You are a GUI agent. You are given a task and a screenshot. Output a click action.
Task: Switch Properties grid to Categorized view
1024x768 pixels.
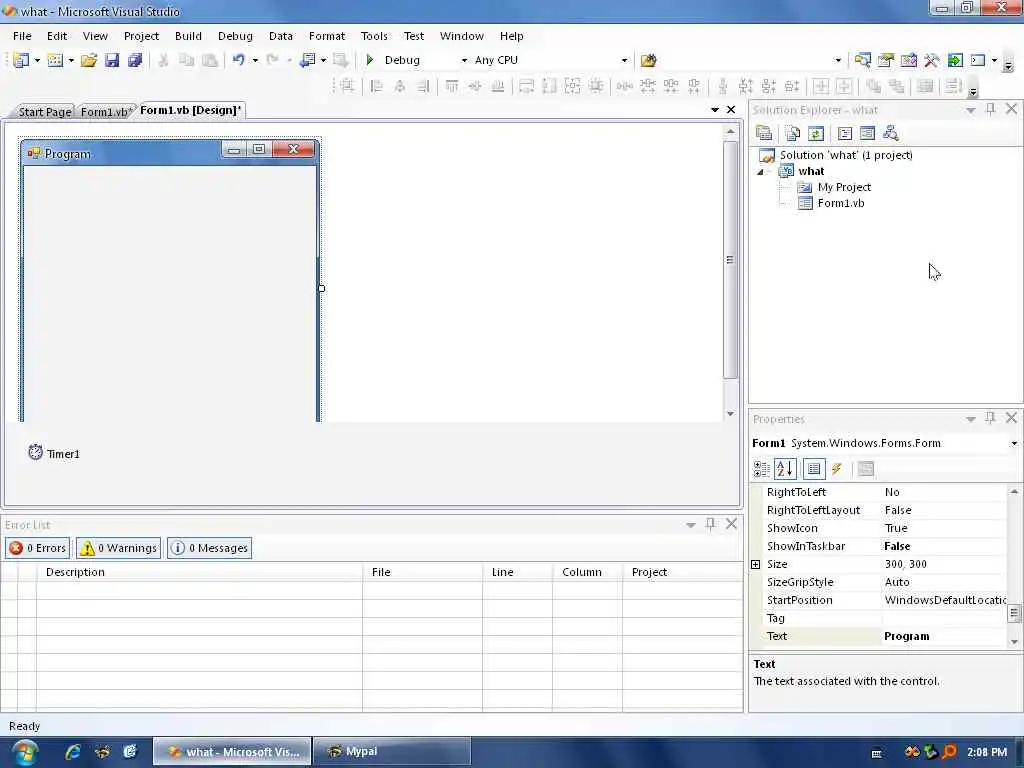pyautogui.click(x=761, y=469)
